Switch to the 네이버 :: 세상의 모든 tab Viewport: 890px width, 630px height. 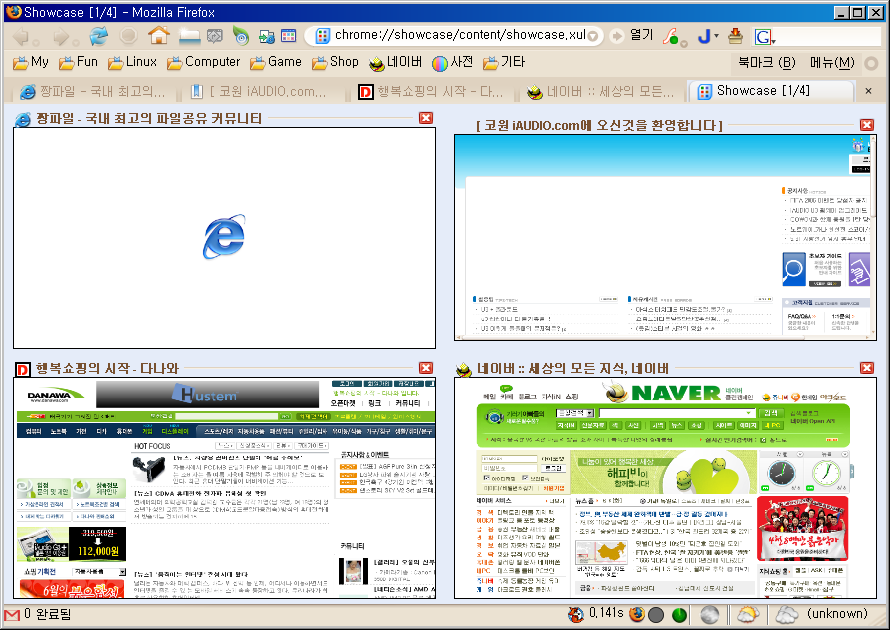pos(601,91)
